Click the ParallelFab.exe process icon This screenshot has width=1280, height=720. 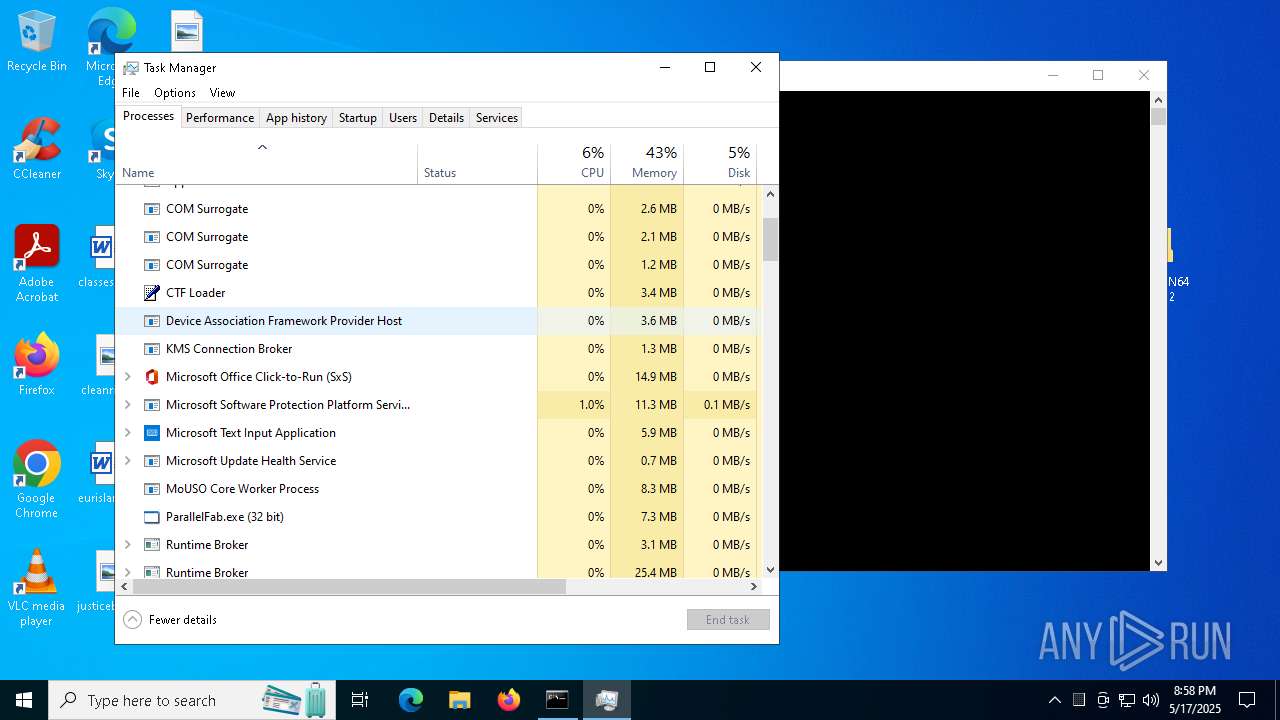(152, 517)
